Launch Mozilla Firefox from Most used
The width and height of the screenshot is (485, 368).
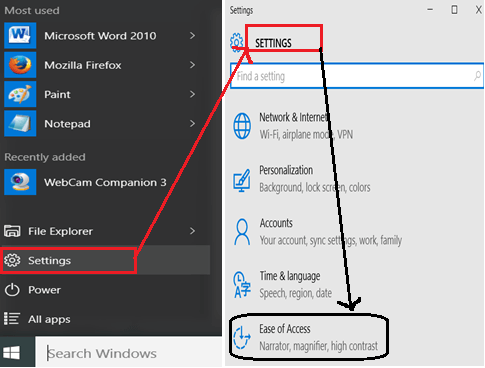(x=100, y=65)
